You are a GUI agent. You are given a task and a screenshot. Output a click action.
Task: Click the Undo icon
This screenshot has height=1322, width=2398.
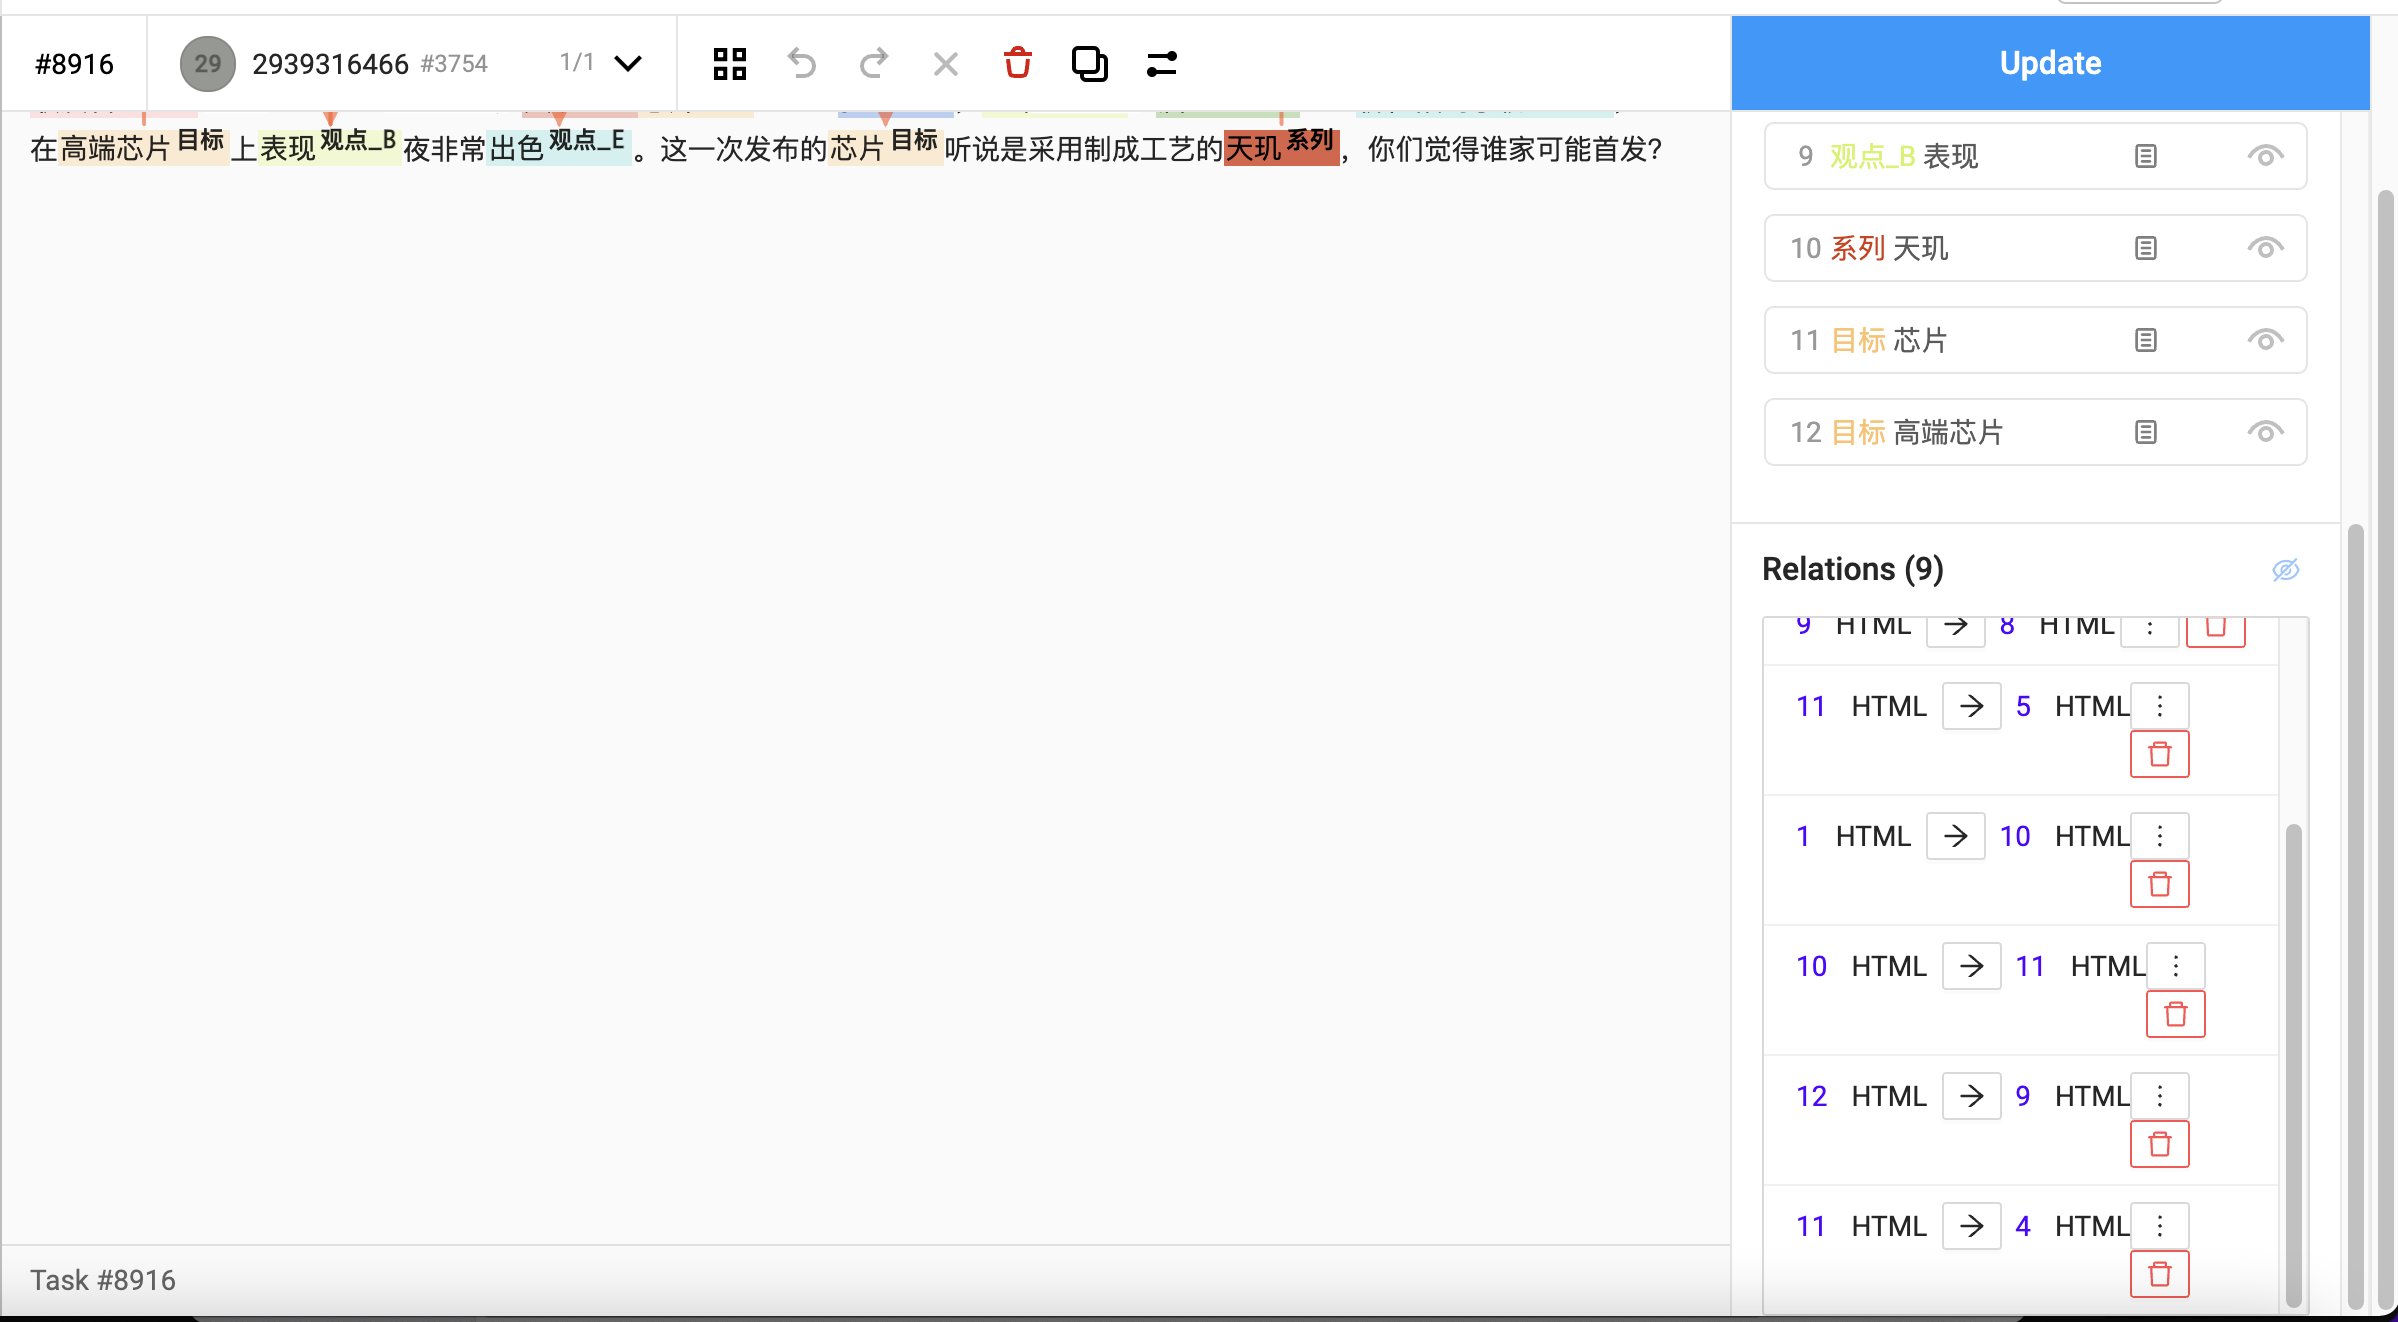coord(801,63)
